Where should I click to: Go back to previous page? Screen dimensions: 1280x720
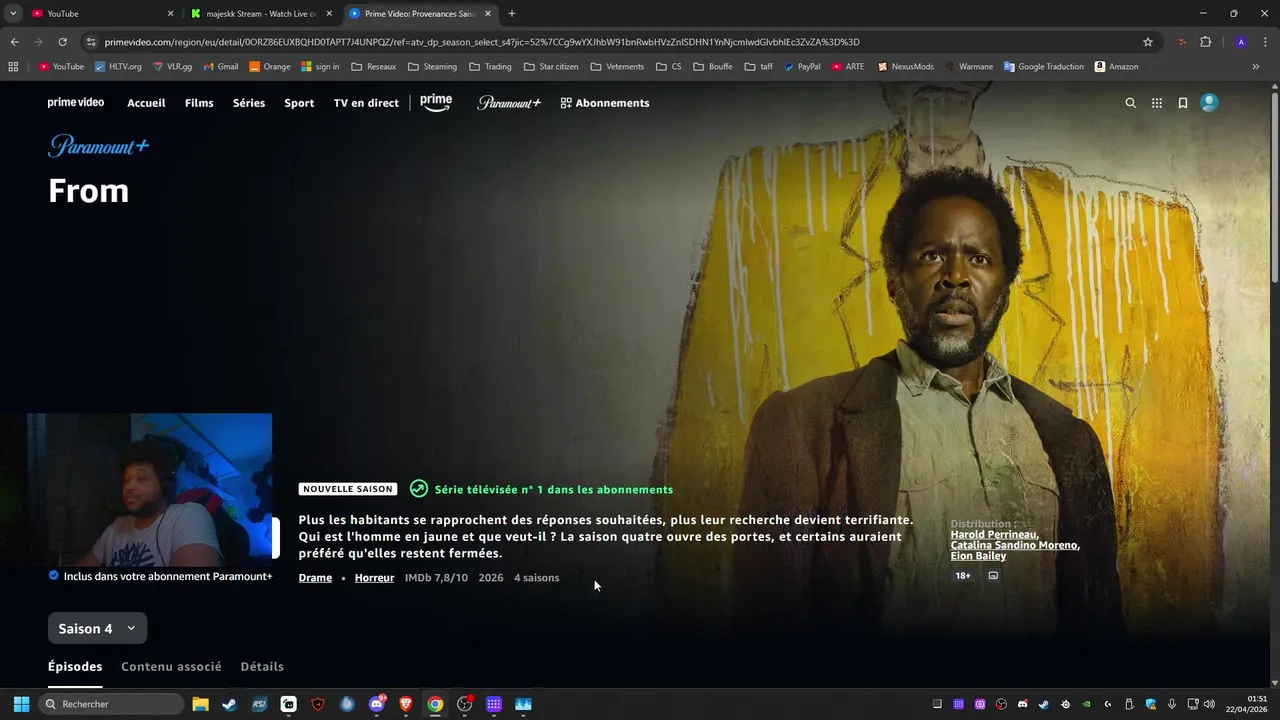coord(14,42)
